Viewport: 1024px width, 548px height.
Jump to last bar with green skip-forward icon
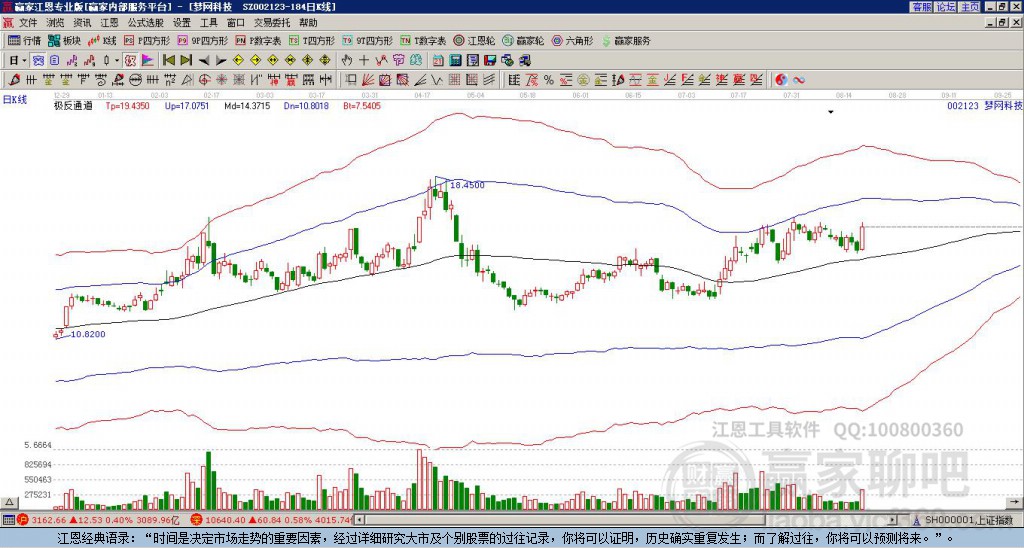(x=186, y=60)
